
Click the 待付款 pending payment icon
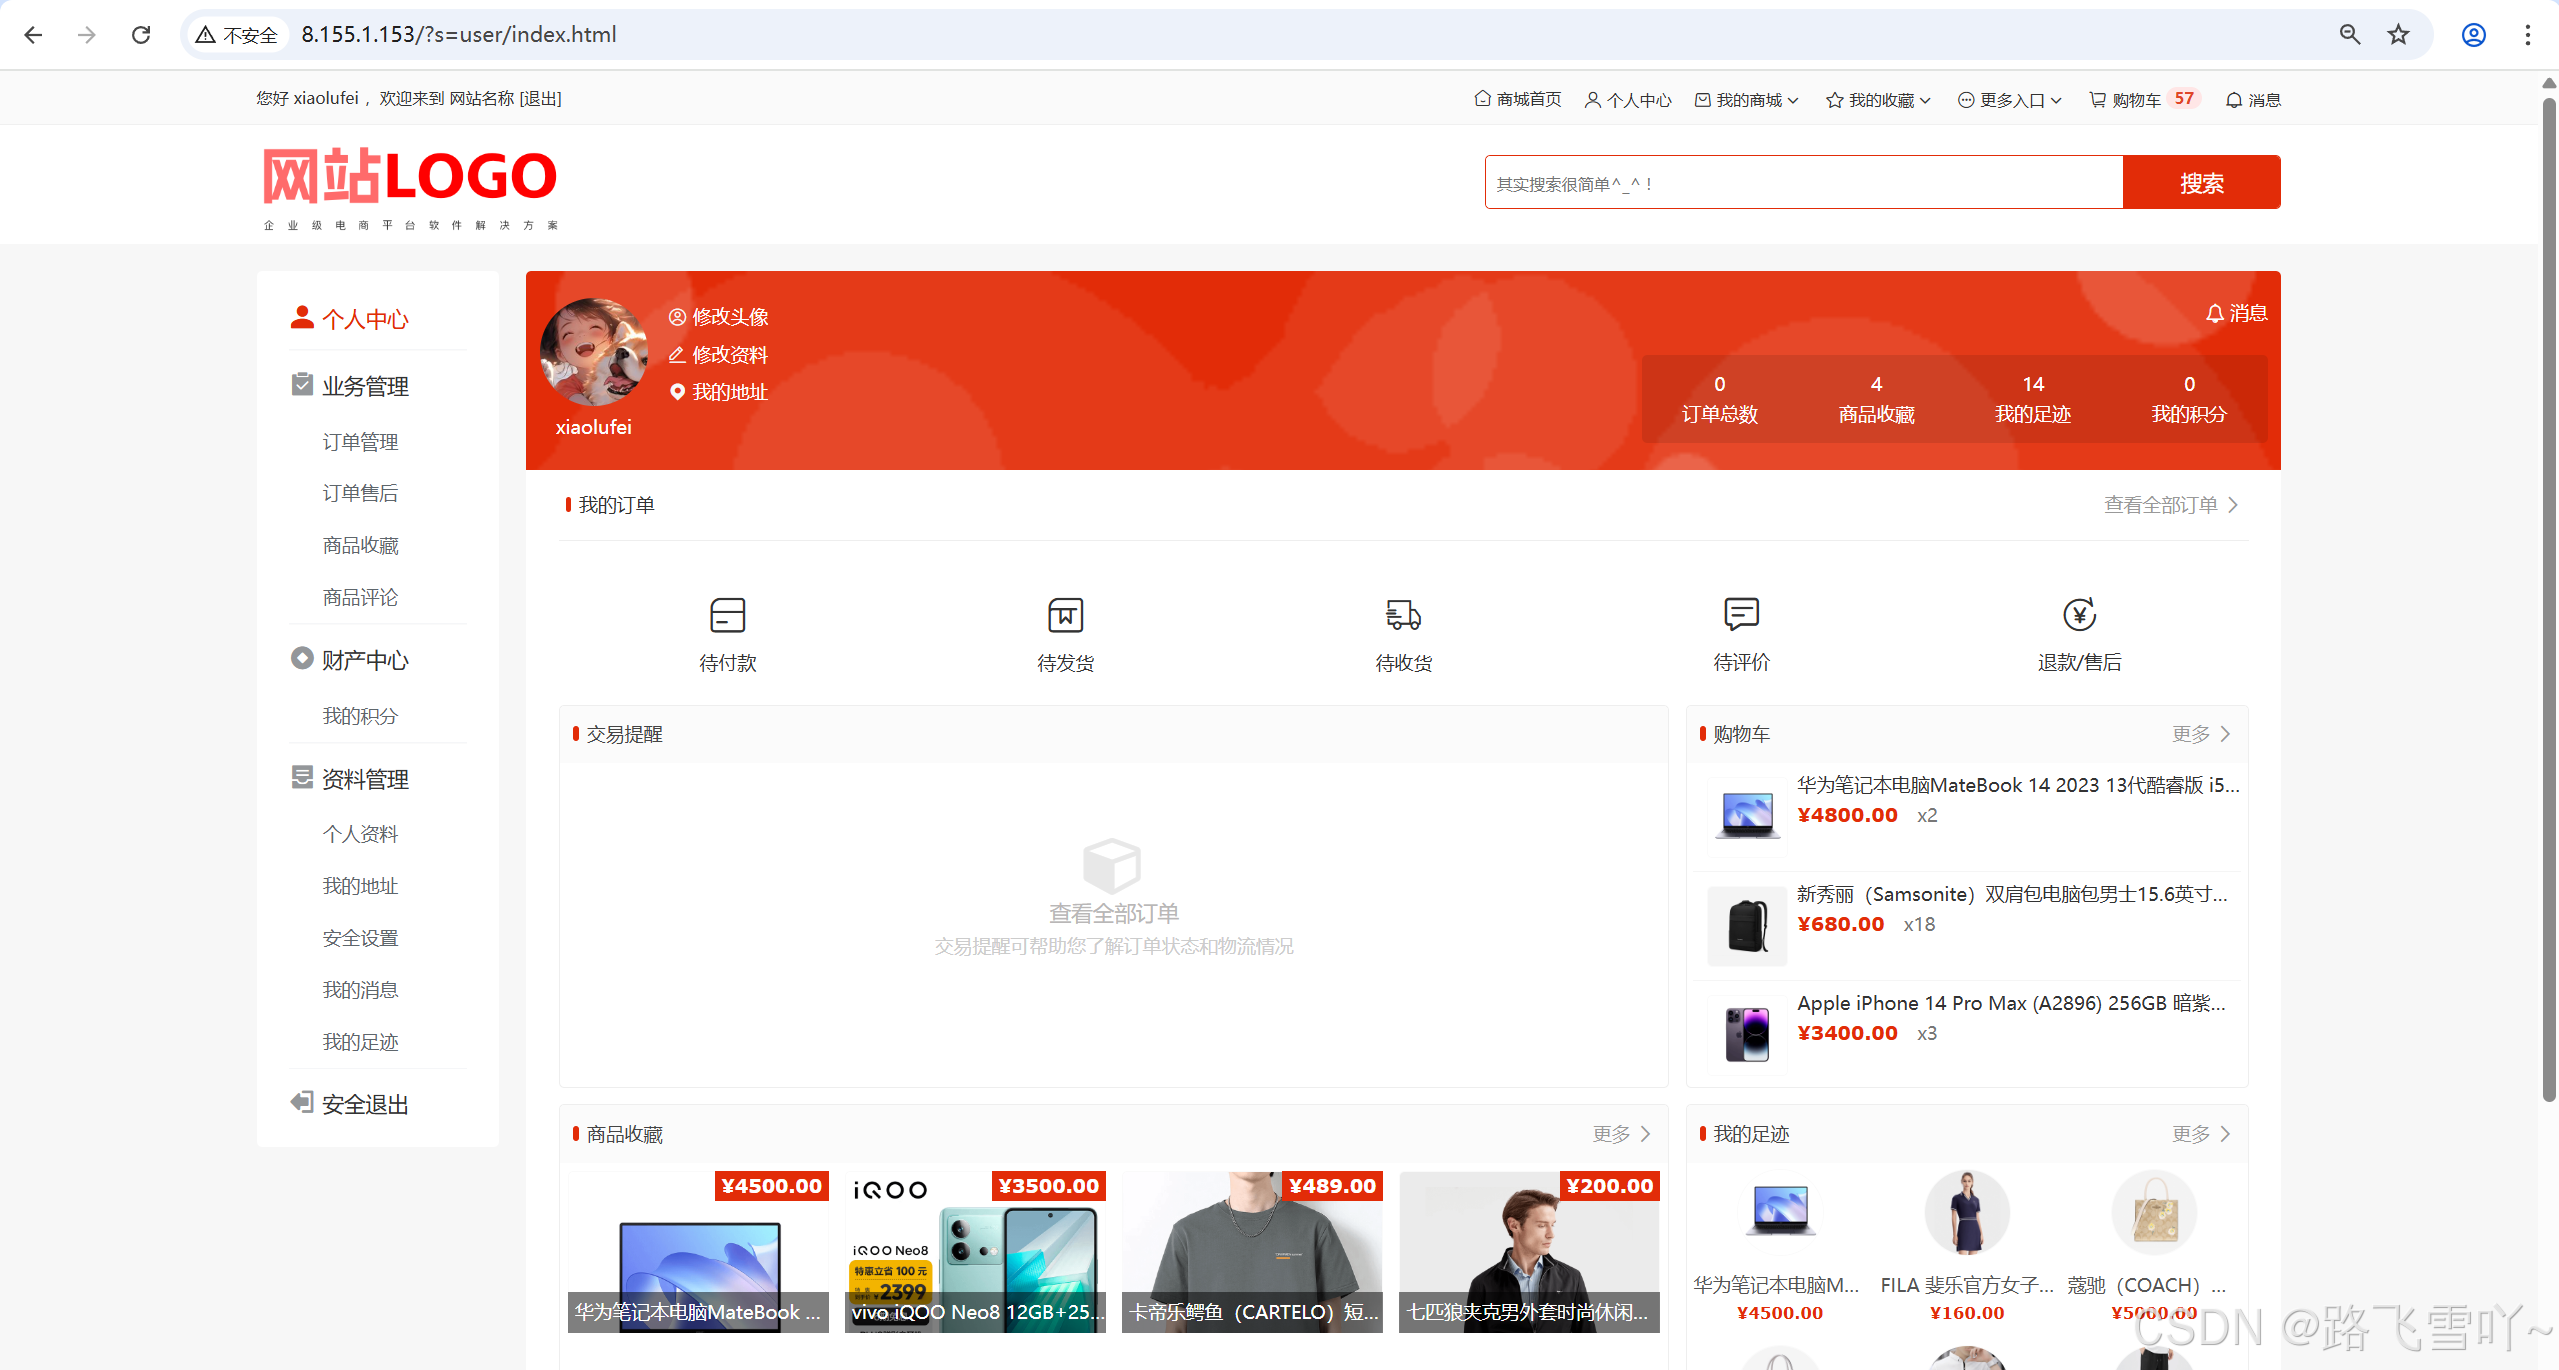pos(727,615)
